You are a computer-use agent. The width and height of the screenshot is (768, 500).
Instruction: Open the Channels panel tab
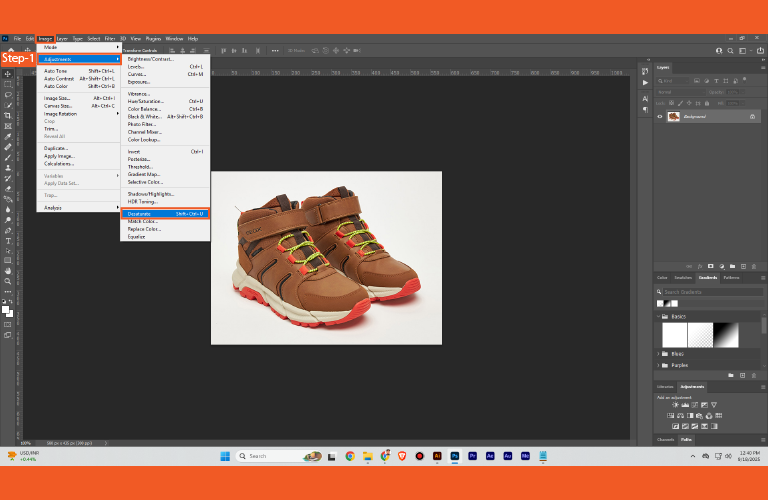coord(665,439)
